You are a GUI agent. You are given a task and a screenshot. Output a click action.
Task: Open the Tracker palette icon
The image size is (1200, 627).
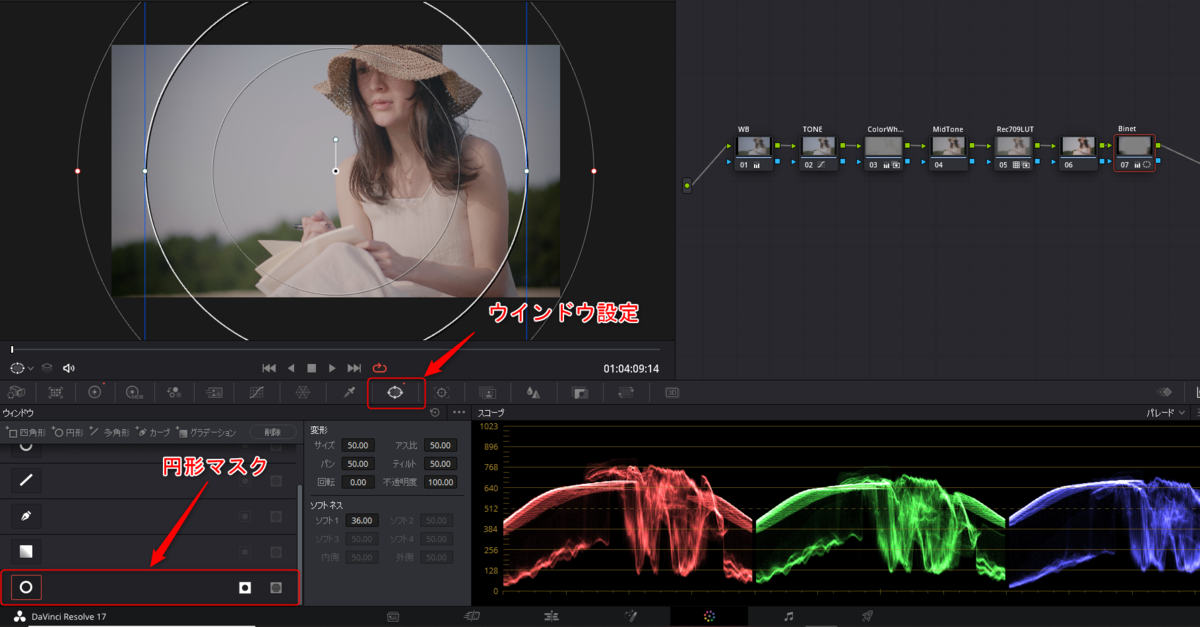(x=442, y=393)
